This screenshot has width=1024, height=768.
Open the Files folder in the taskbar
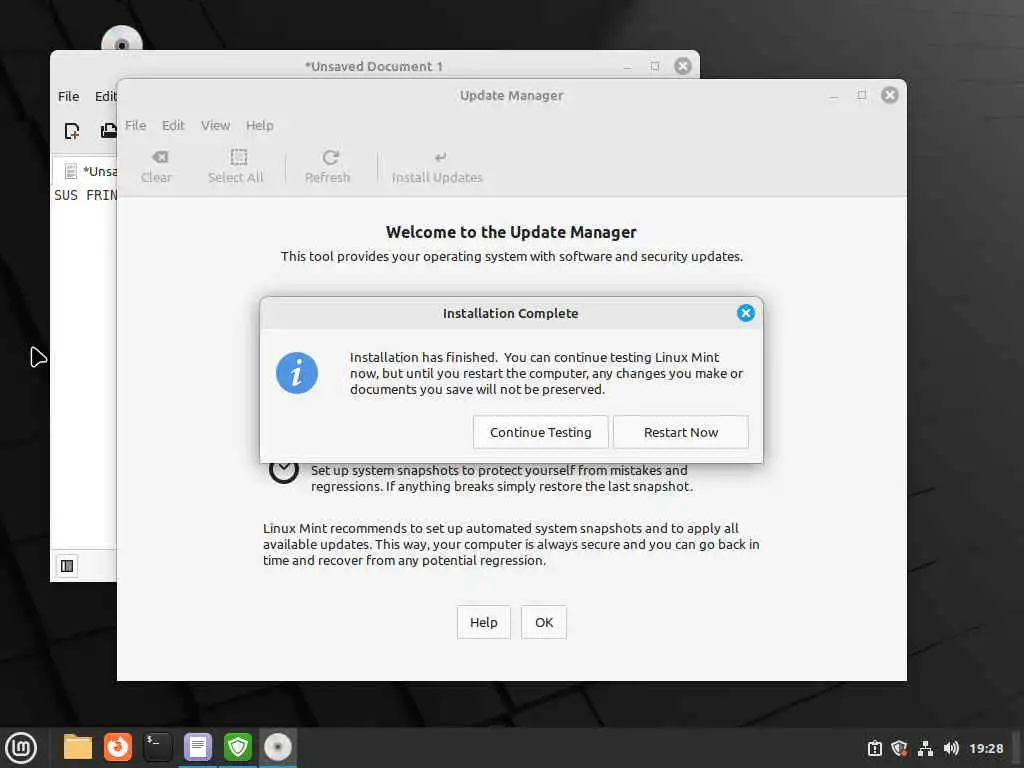[x=78, y=747]
